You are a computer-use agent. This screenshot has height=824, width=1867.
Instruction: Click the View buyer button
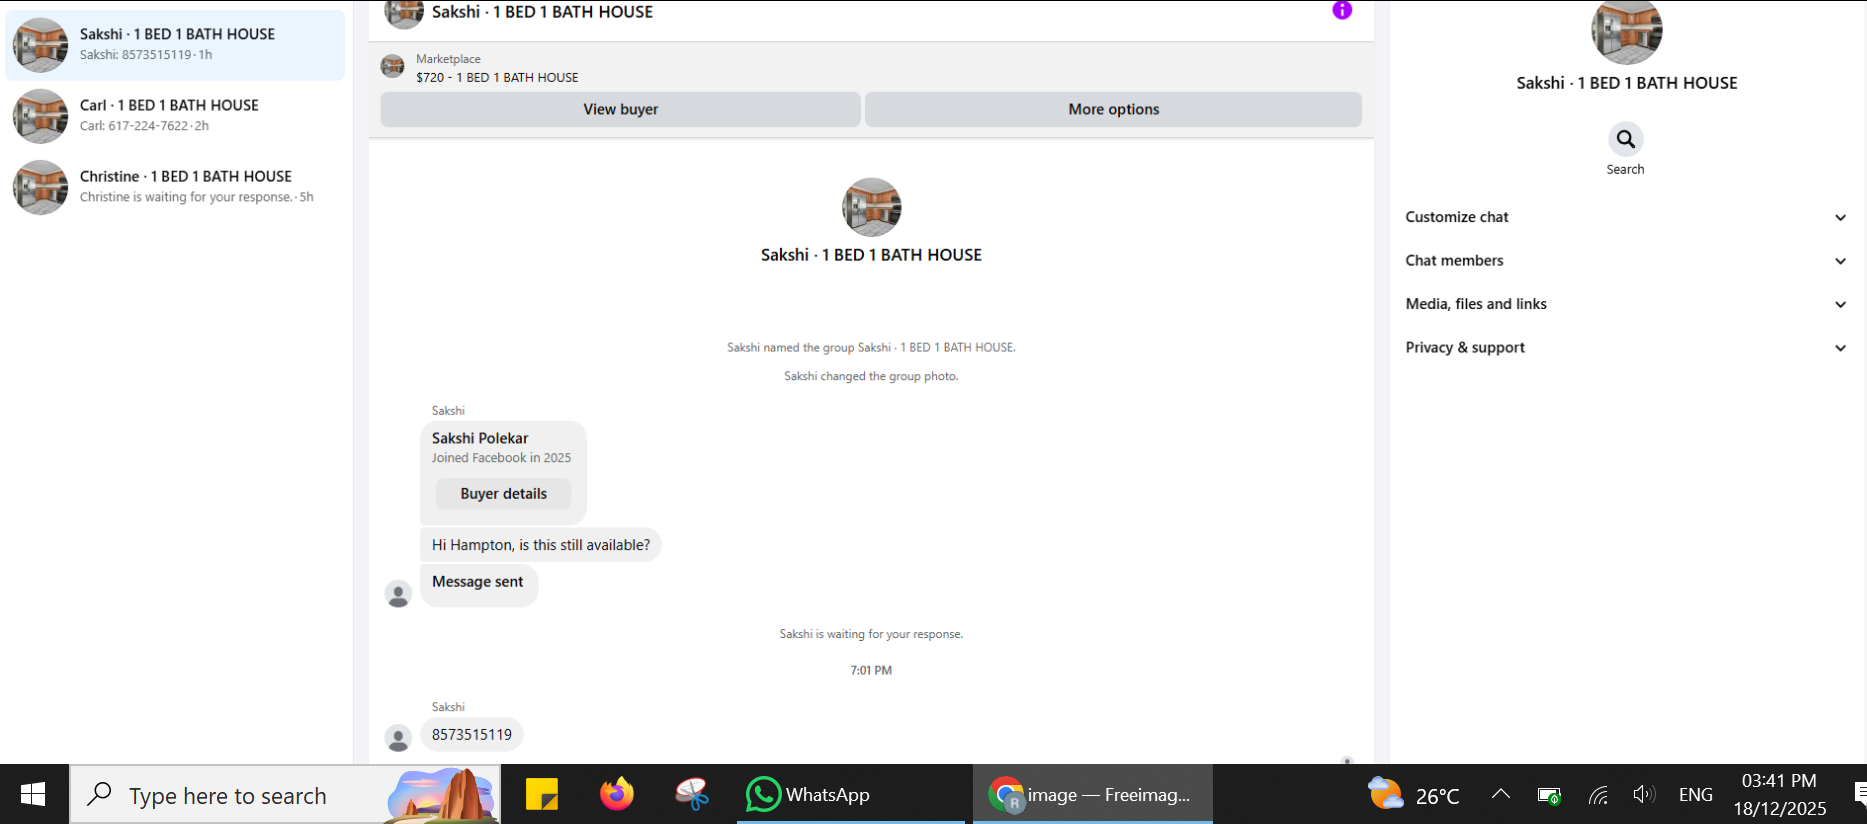click(x=620, y=109)
